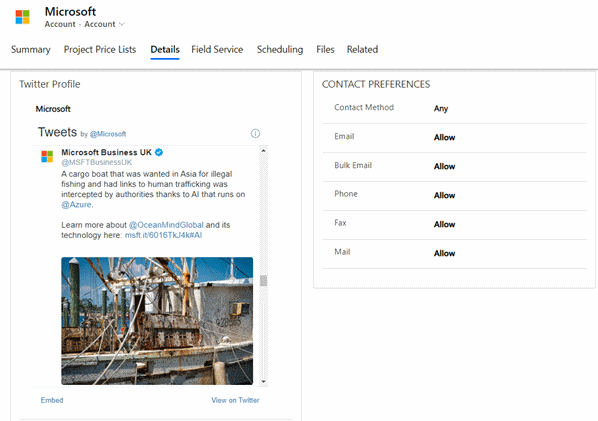Change the Bulk Email Allow value
Viewport: 598px width, 421px height.
point(444,166)
